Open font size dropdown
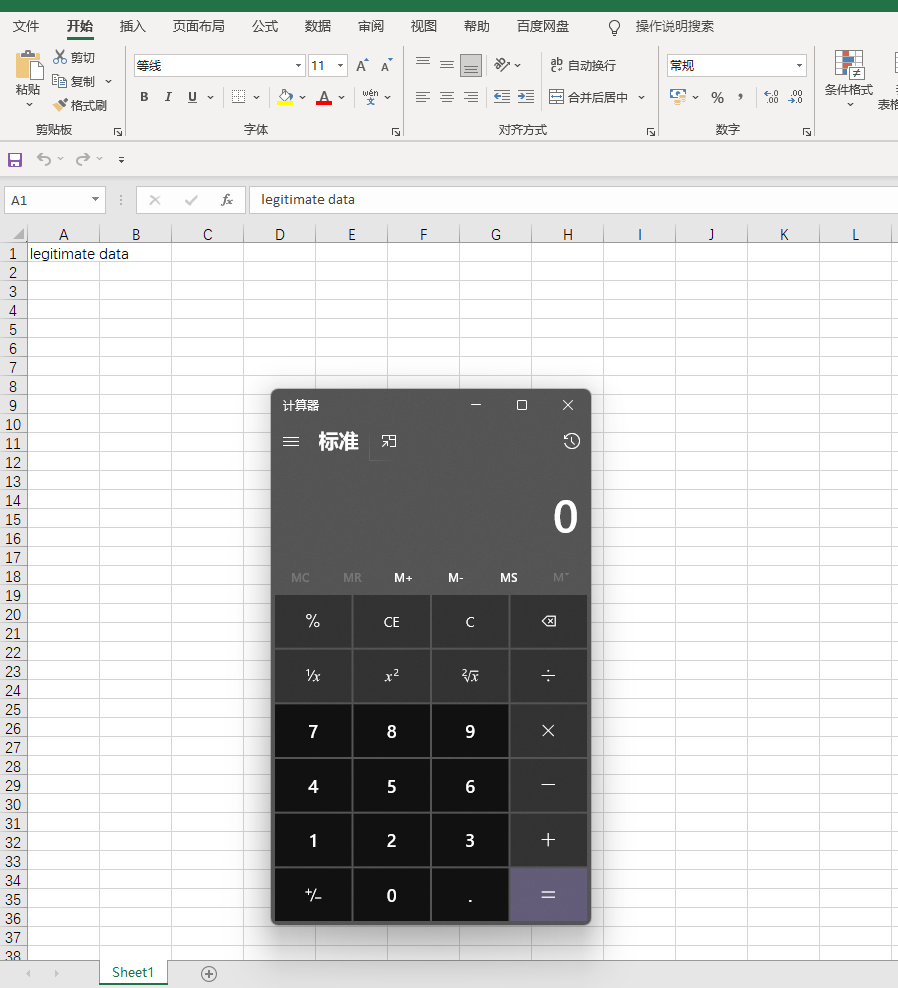Image resolution: width=898 pixels, height=988 pixels. point(340,66)
